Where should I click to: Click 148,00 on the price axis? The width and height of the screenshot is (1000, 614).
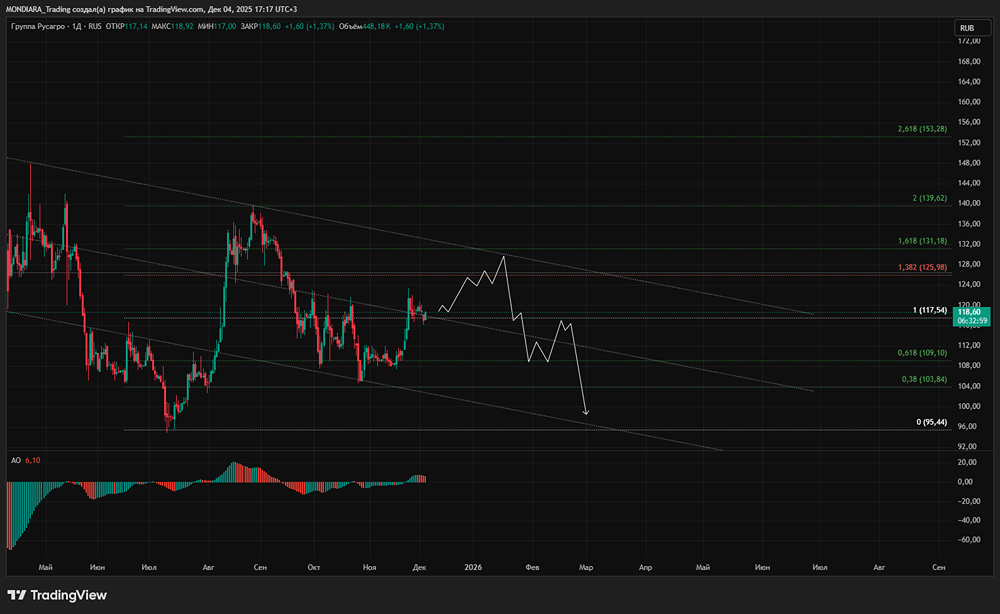click(969, 163)
